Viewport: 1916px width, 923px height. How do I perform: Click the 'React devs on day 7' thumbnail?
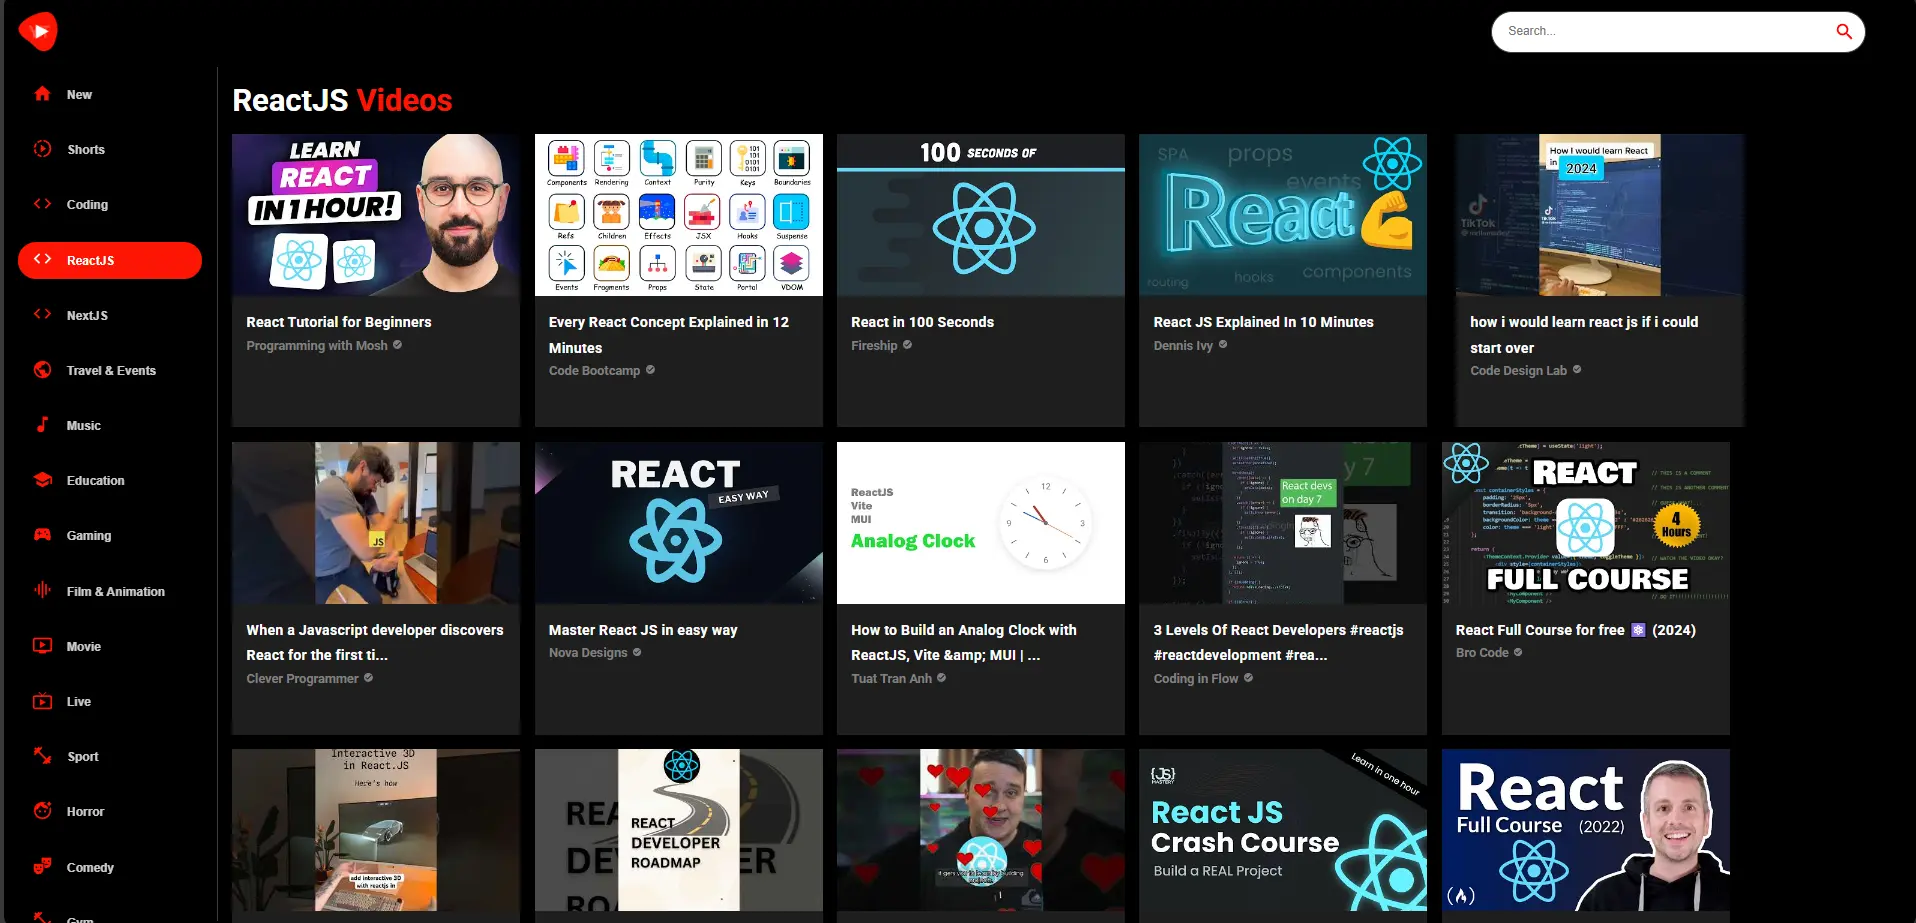[1283, 523]
